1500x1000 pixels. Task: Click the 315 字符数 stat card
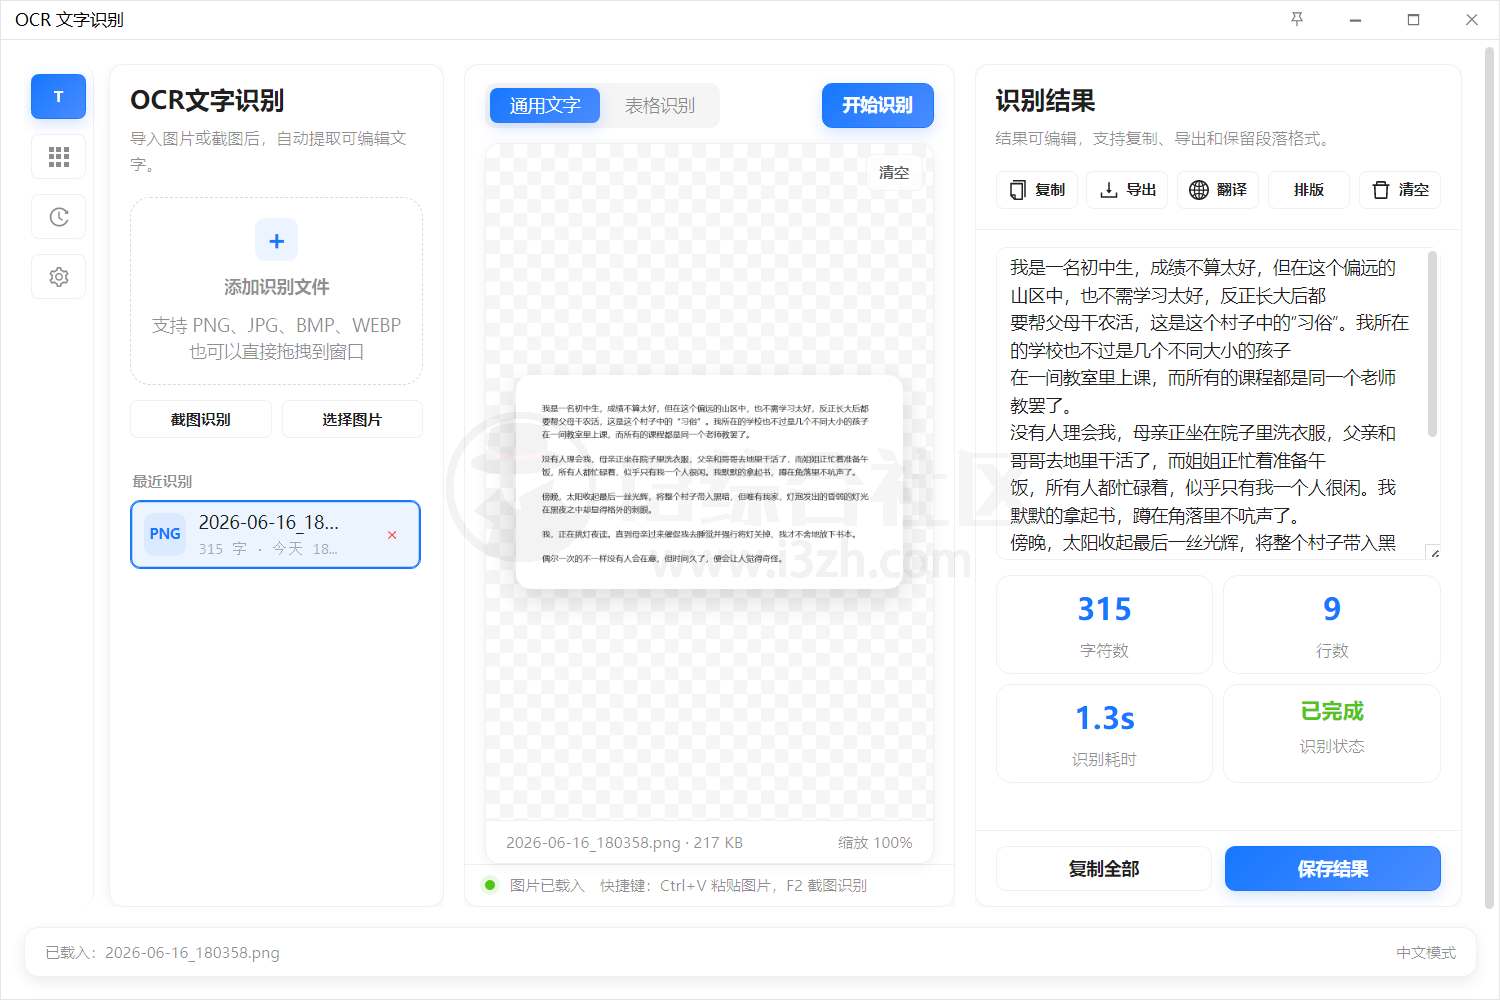[1104, 625]
